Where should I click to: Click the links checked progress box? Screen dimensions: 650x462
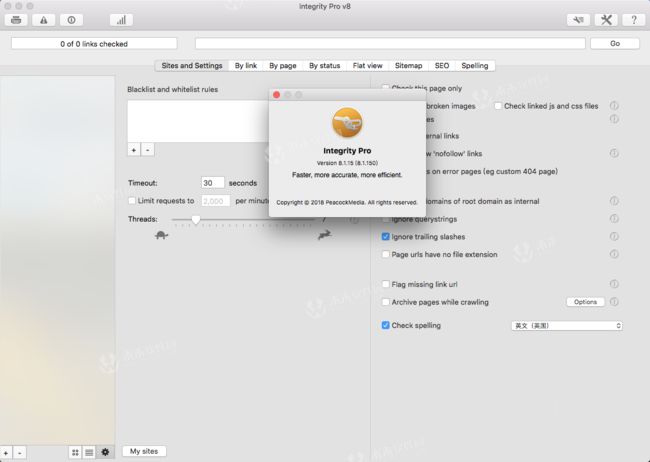pos(94,44)
